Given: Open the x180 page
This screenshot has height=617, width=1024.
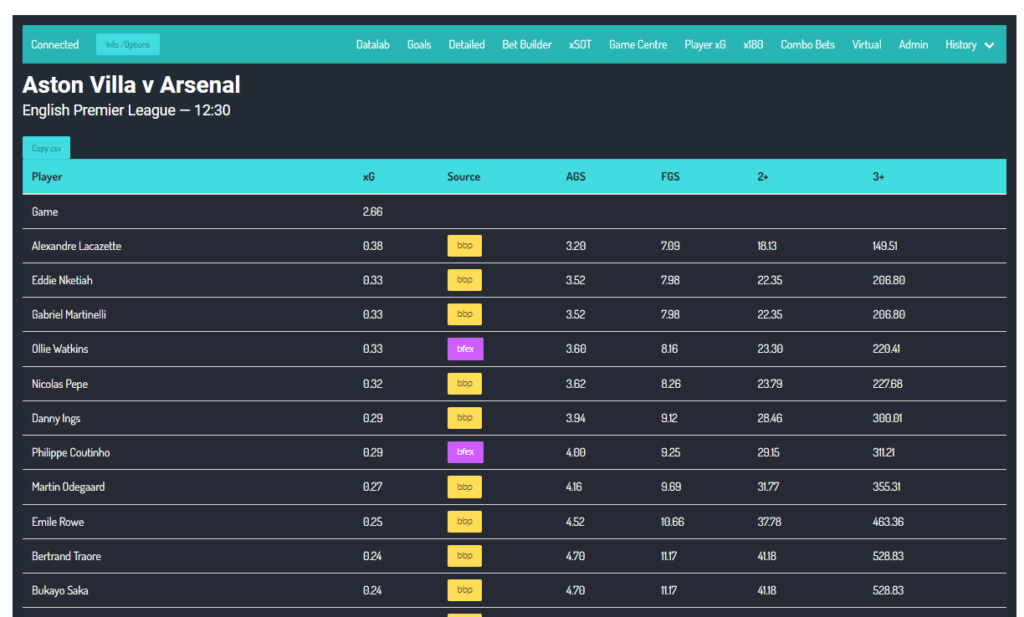Looking at the screenshot, I should pyautogui.click(x=753, y=44).
